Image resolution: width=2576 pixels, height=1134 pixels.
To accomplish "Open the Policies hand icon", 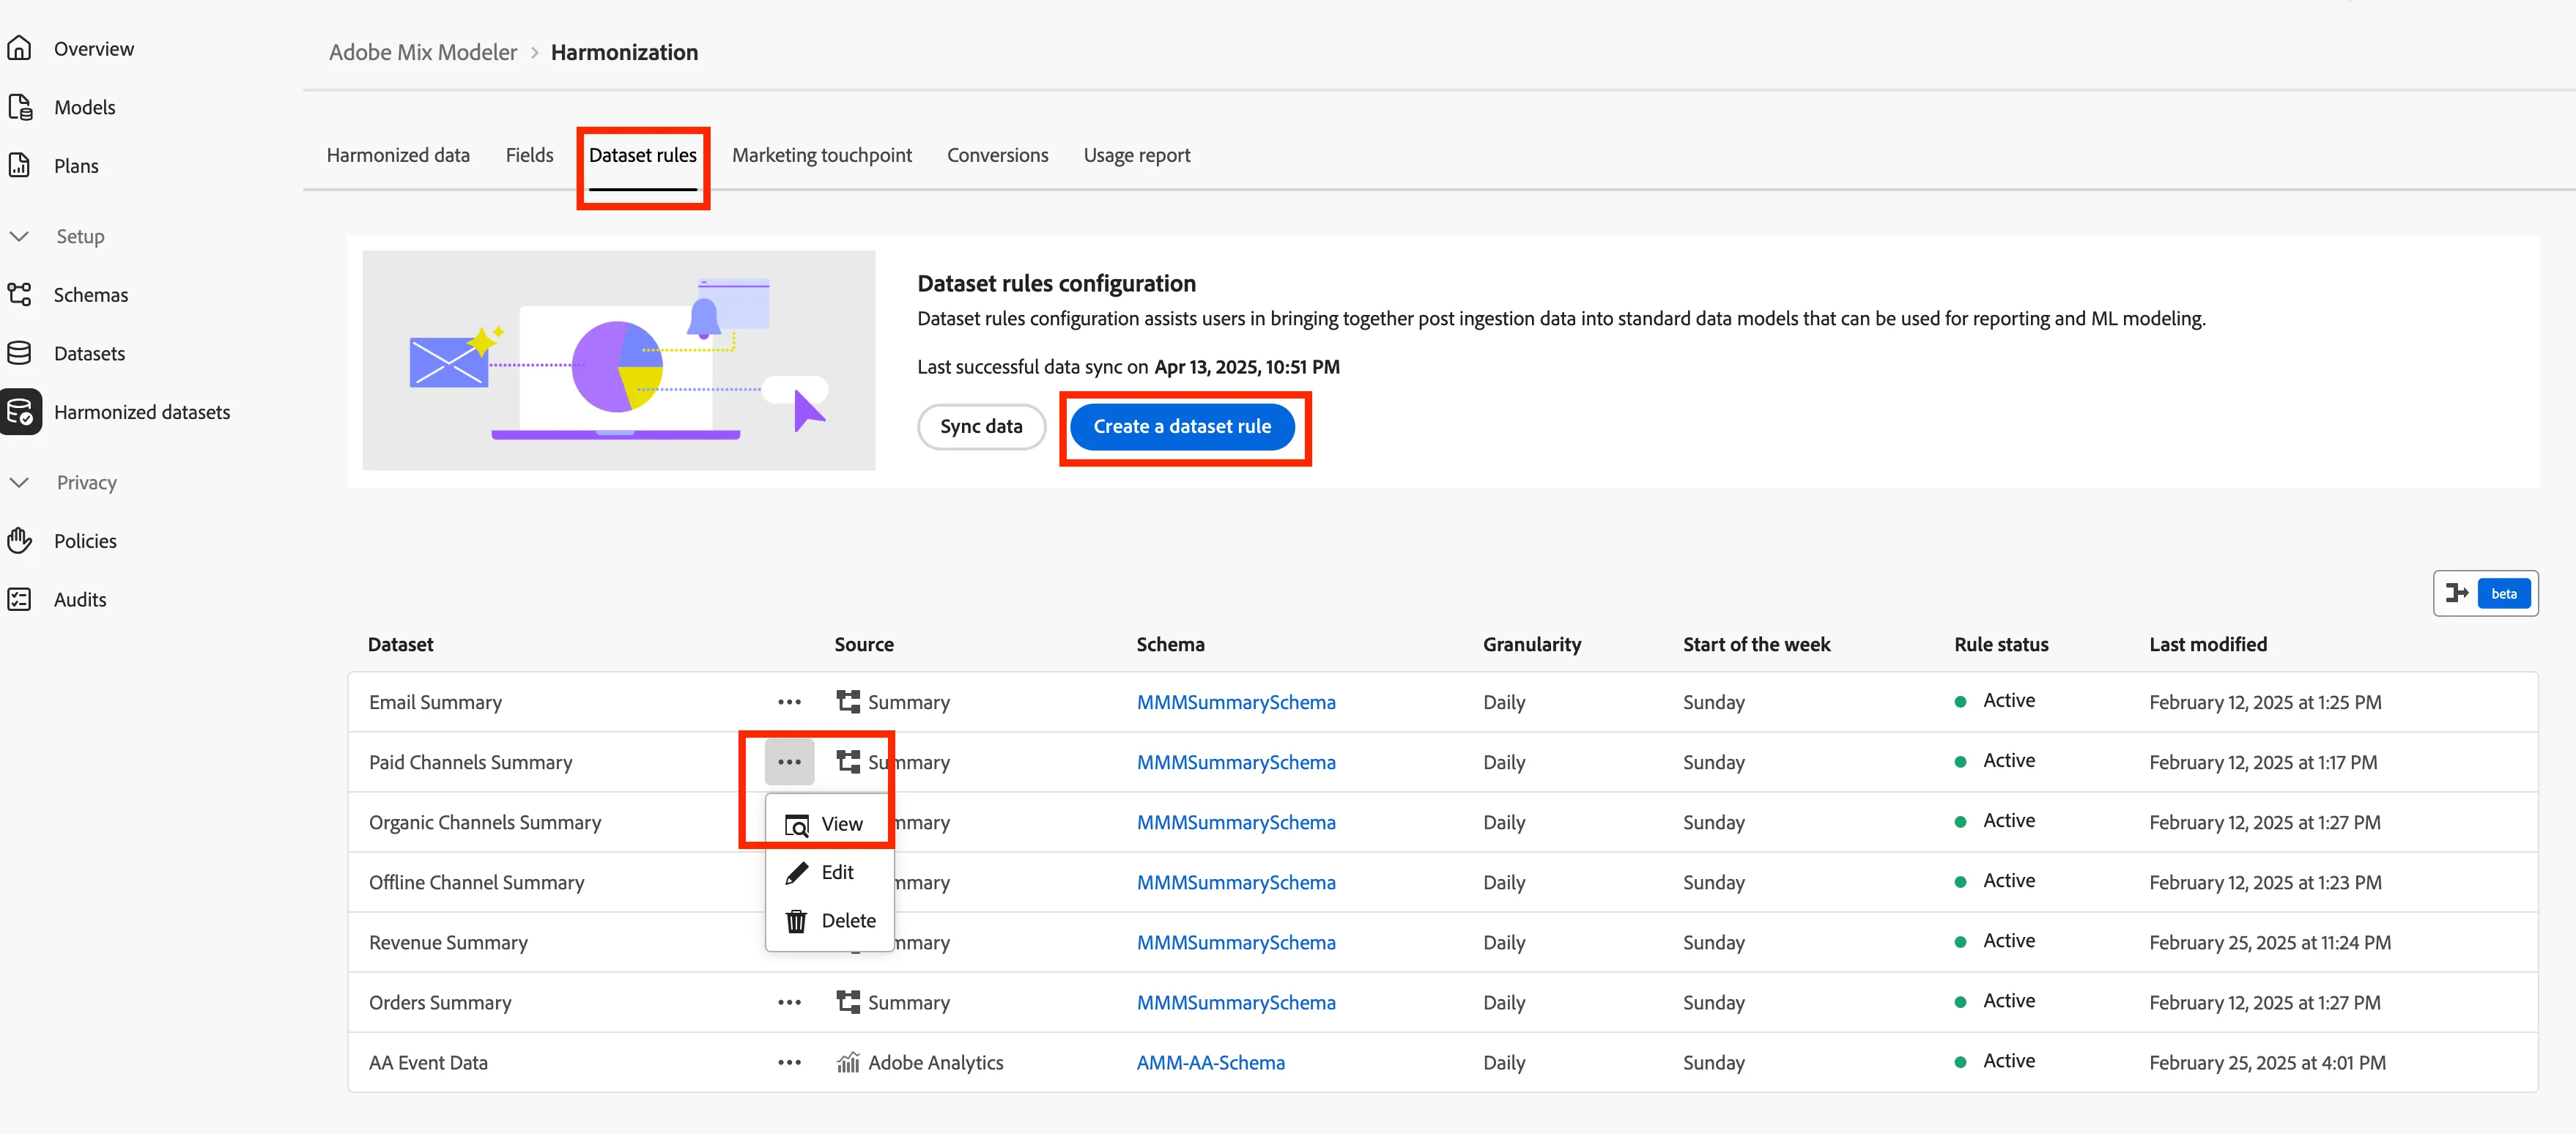I will [20, 541].
